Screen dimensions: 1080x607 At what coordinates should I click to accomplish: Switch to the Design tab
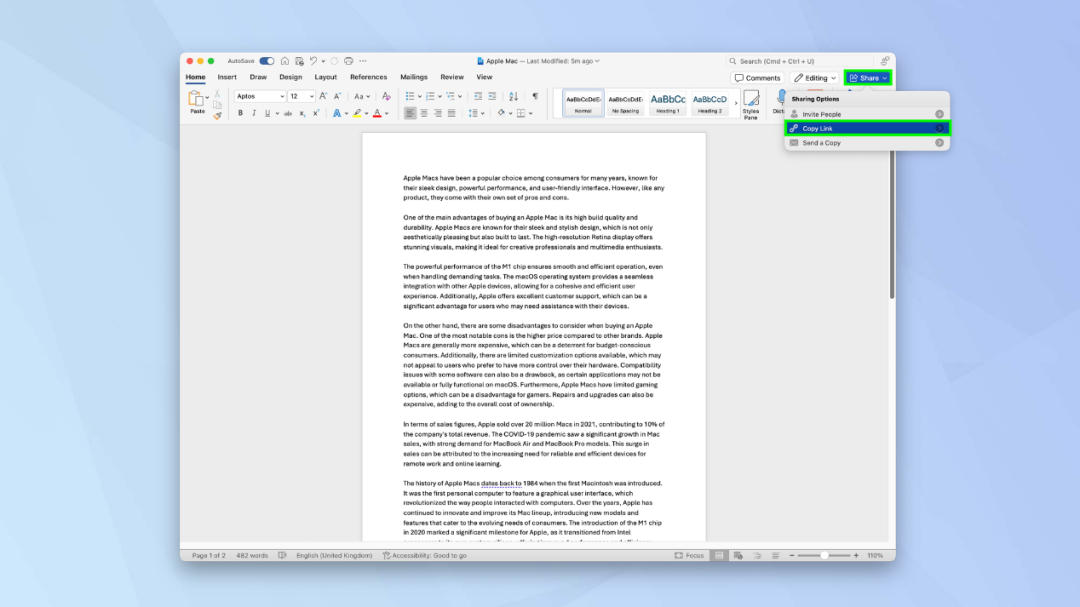(x=291, y=77)
